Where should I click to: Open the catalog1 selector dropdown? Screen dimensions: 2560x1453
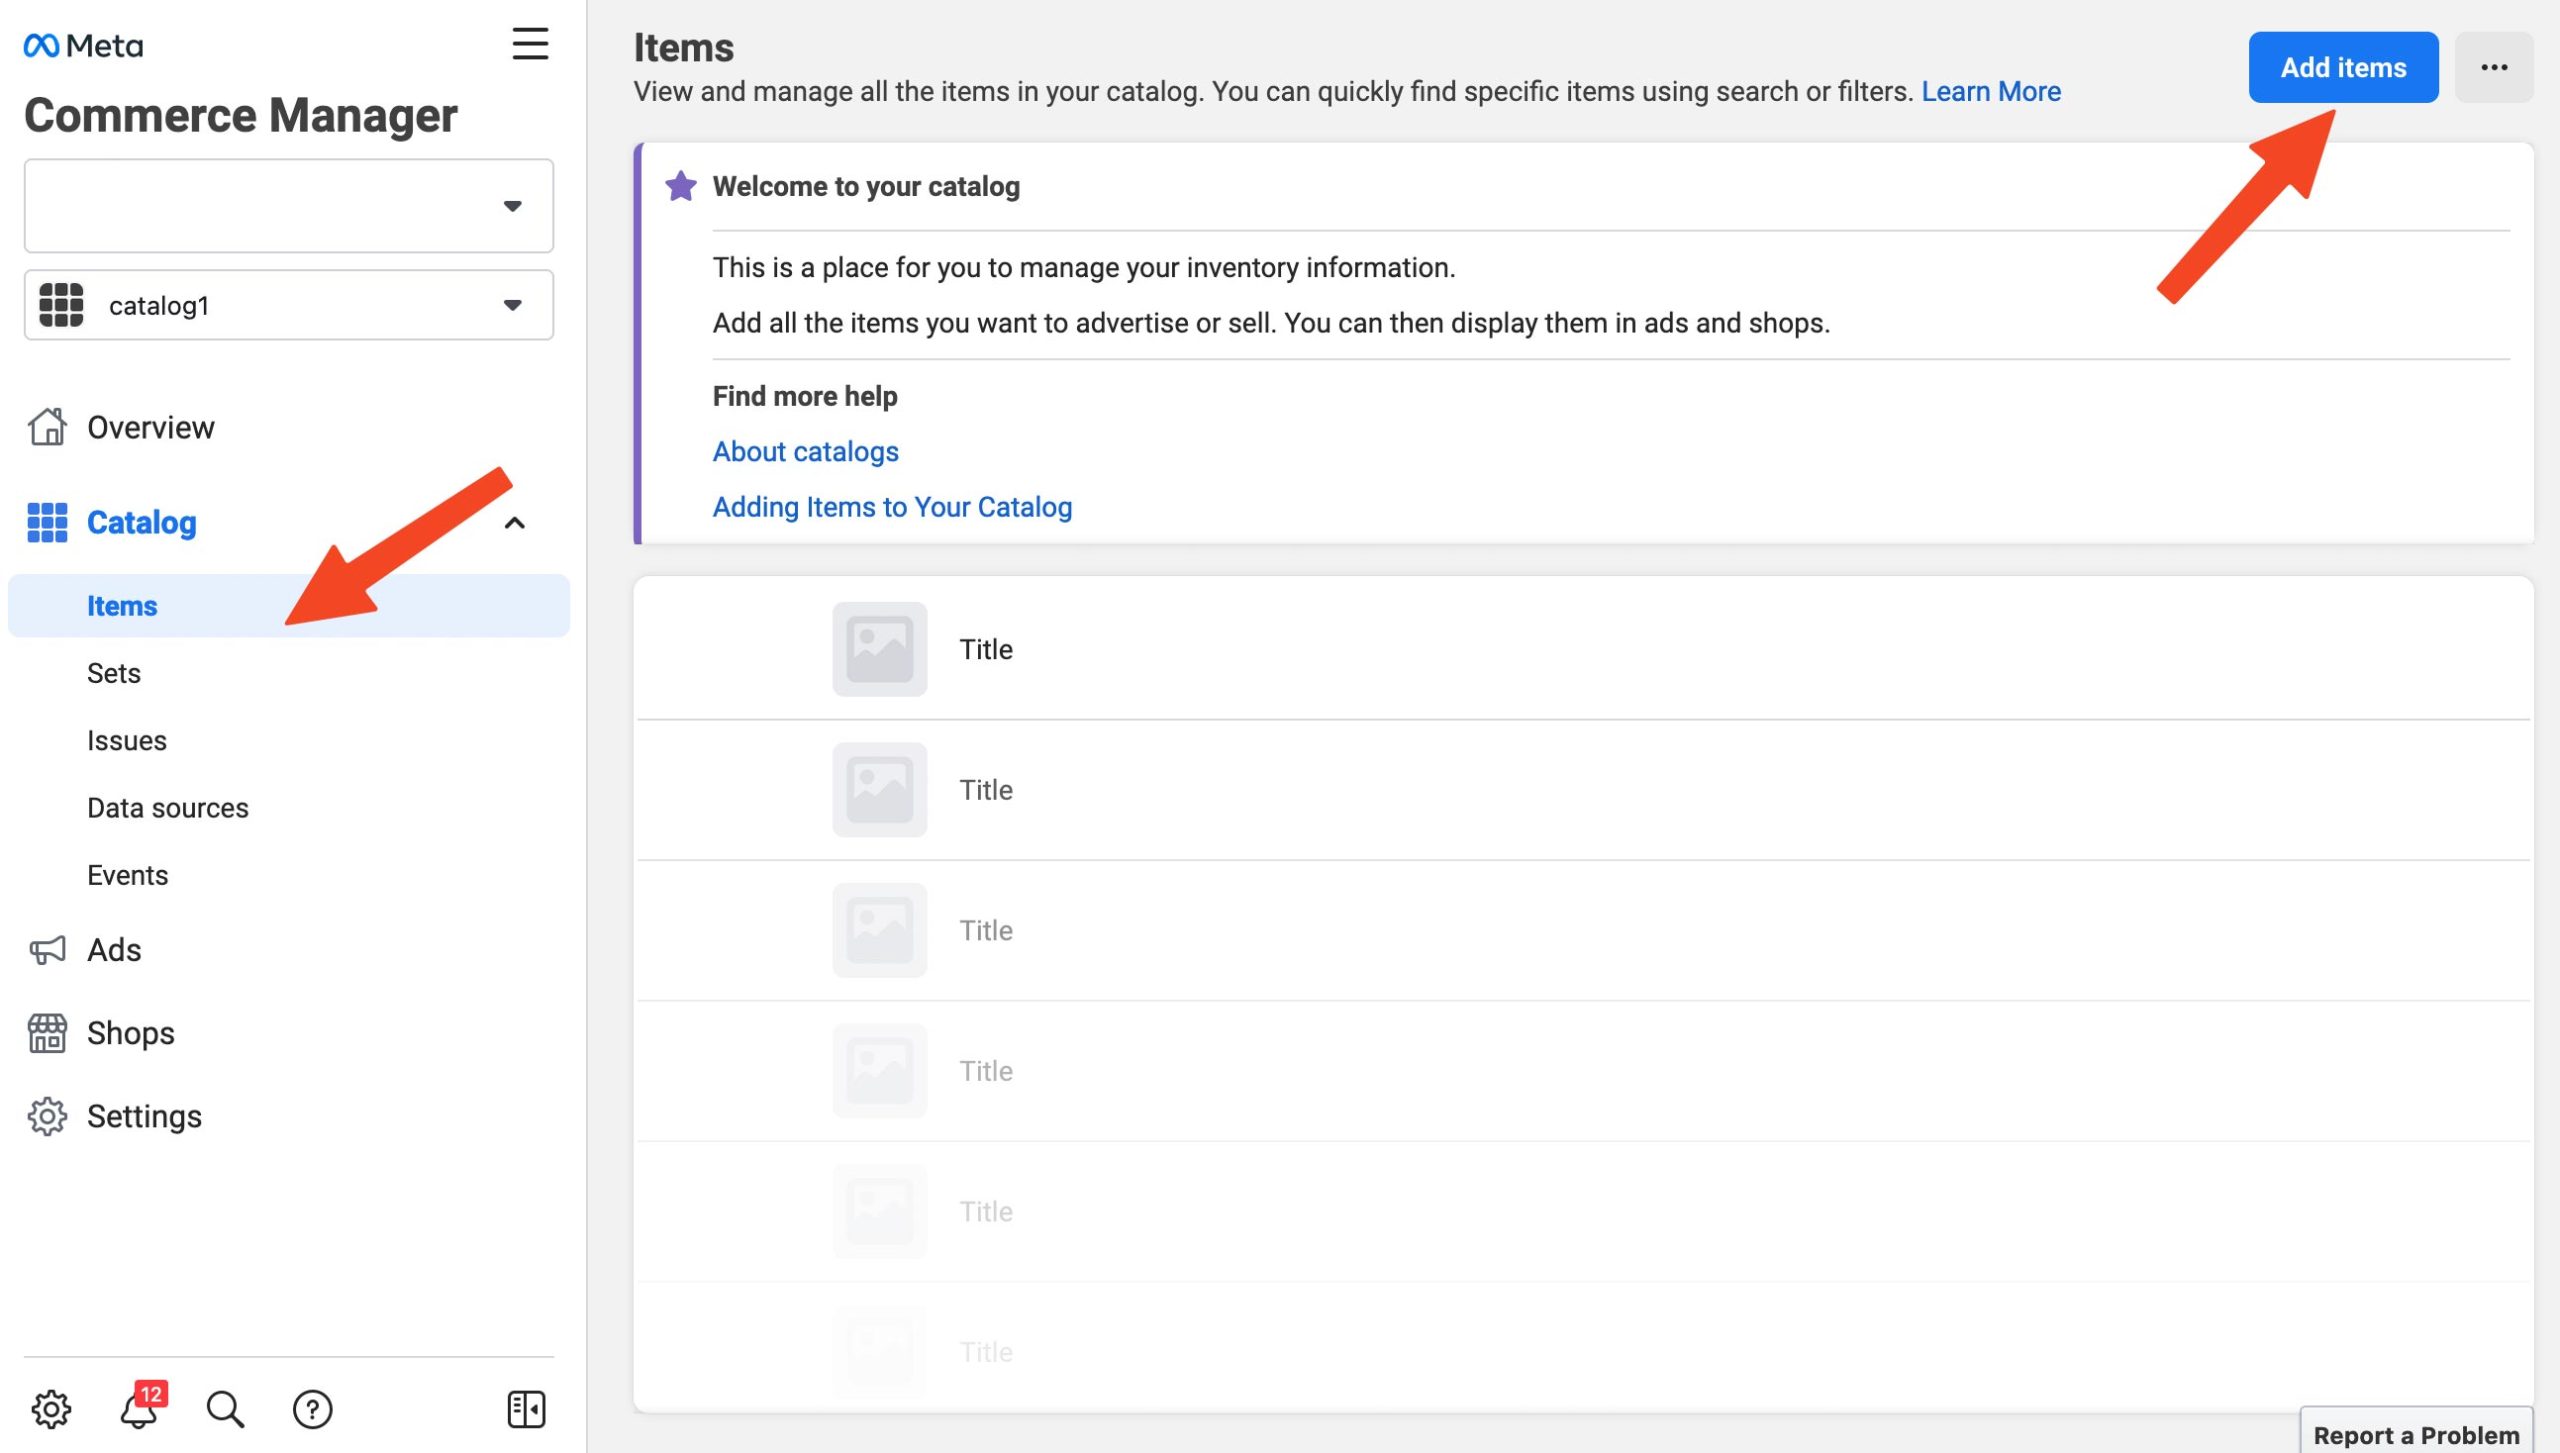click(289, 305)
